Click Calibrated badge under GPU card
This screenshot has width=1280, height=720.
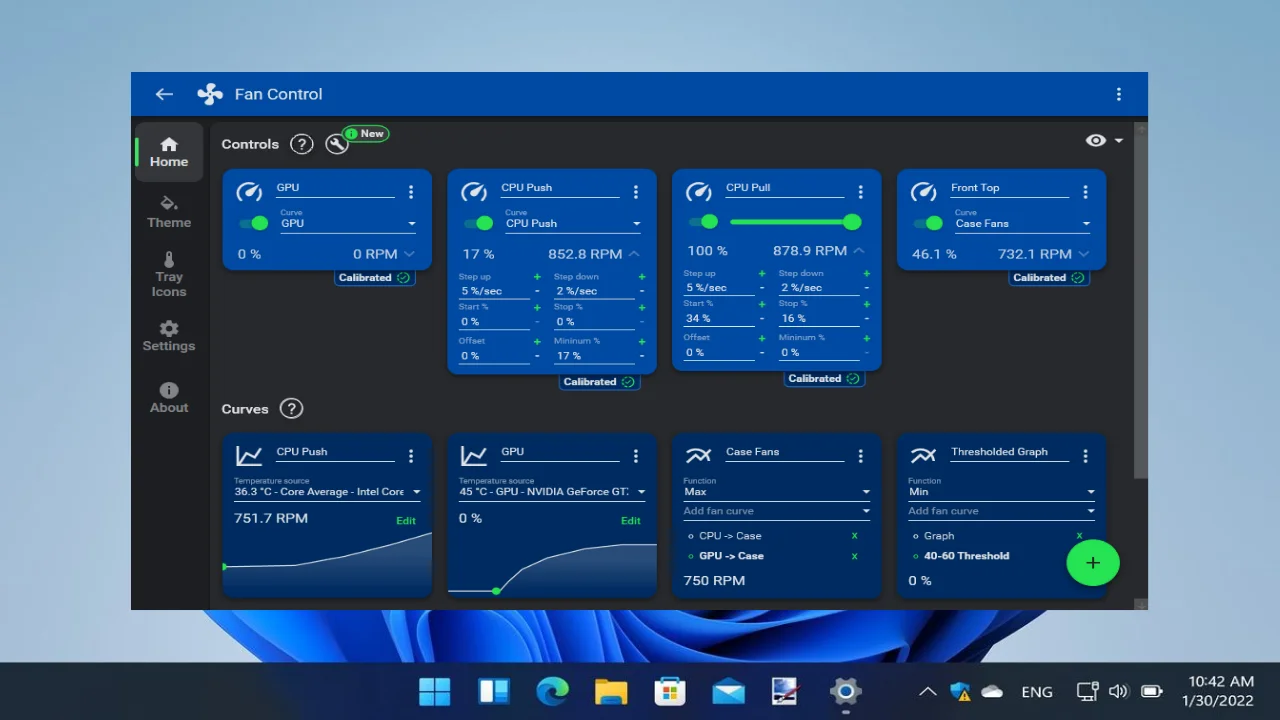pyautogui.click(x=374, y=278)
